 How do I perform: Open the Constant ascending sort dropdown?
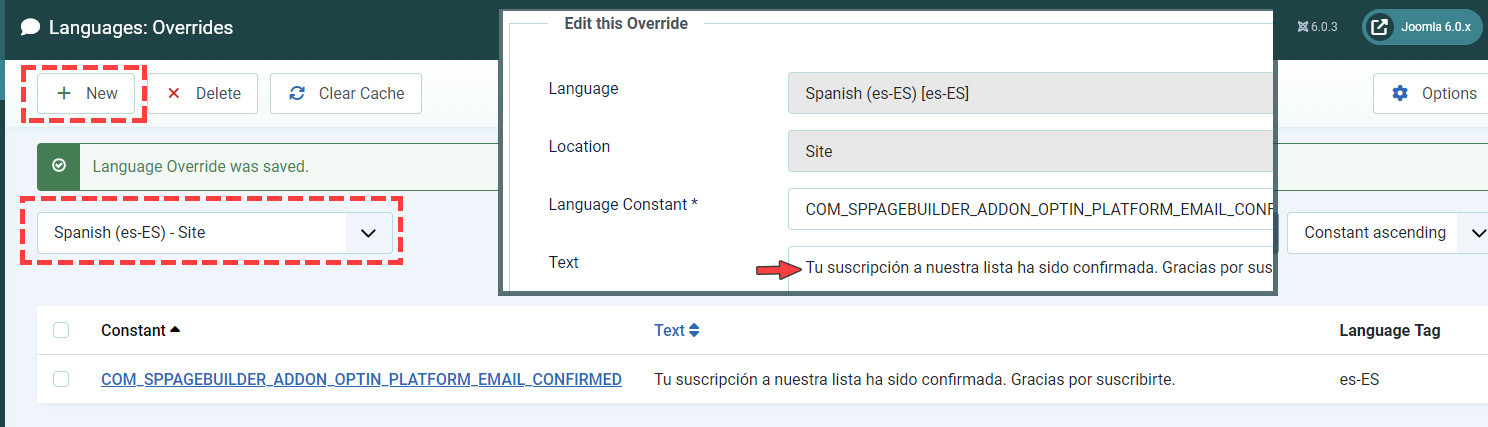point(1387,232)
